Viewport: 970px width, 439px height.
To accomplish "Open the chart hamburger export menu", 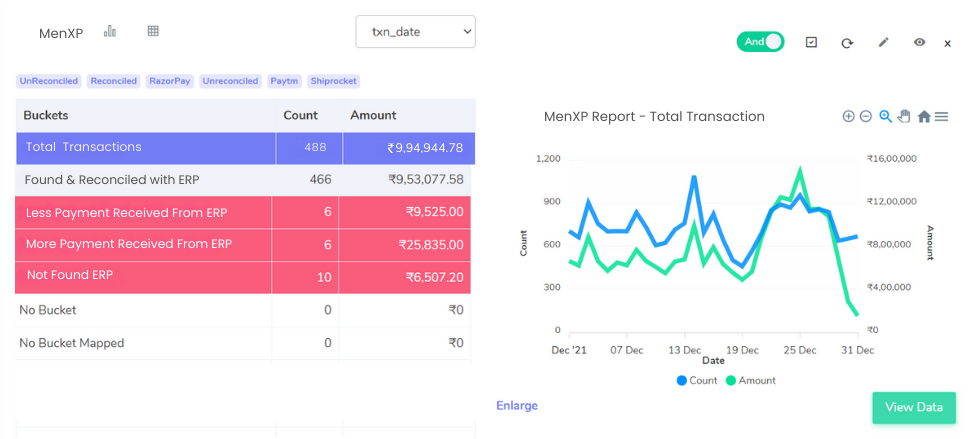I will click(941, 117).
